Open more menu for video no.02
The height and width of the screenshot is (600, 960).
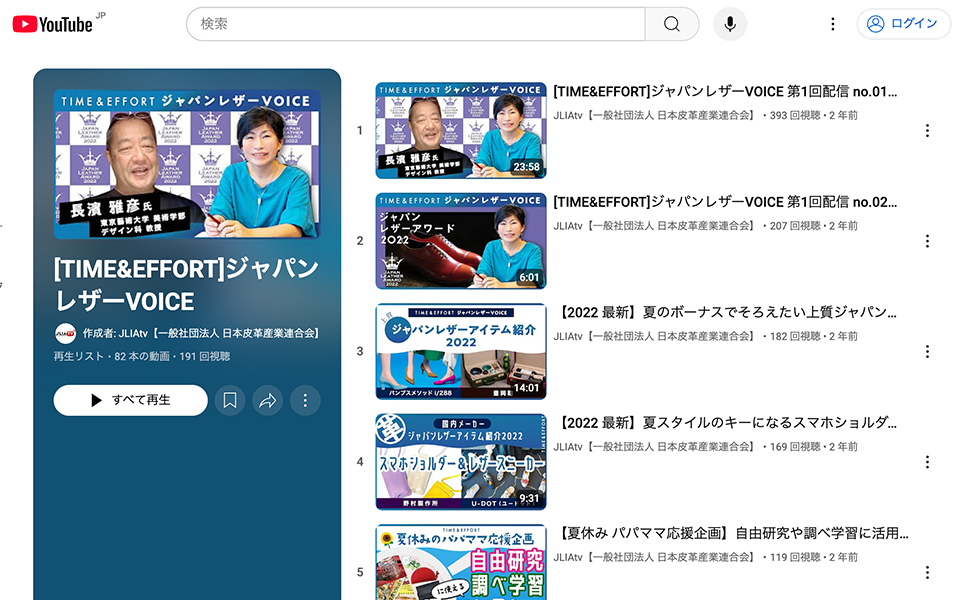pyautogui.click(x=928, y=241)
